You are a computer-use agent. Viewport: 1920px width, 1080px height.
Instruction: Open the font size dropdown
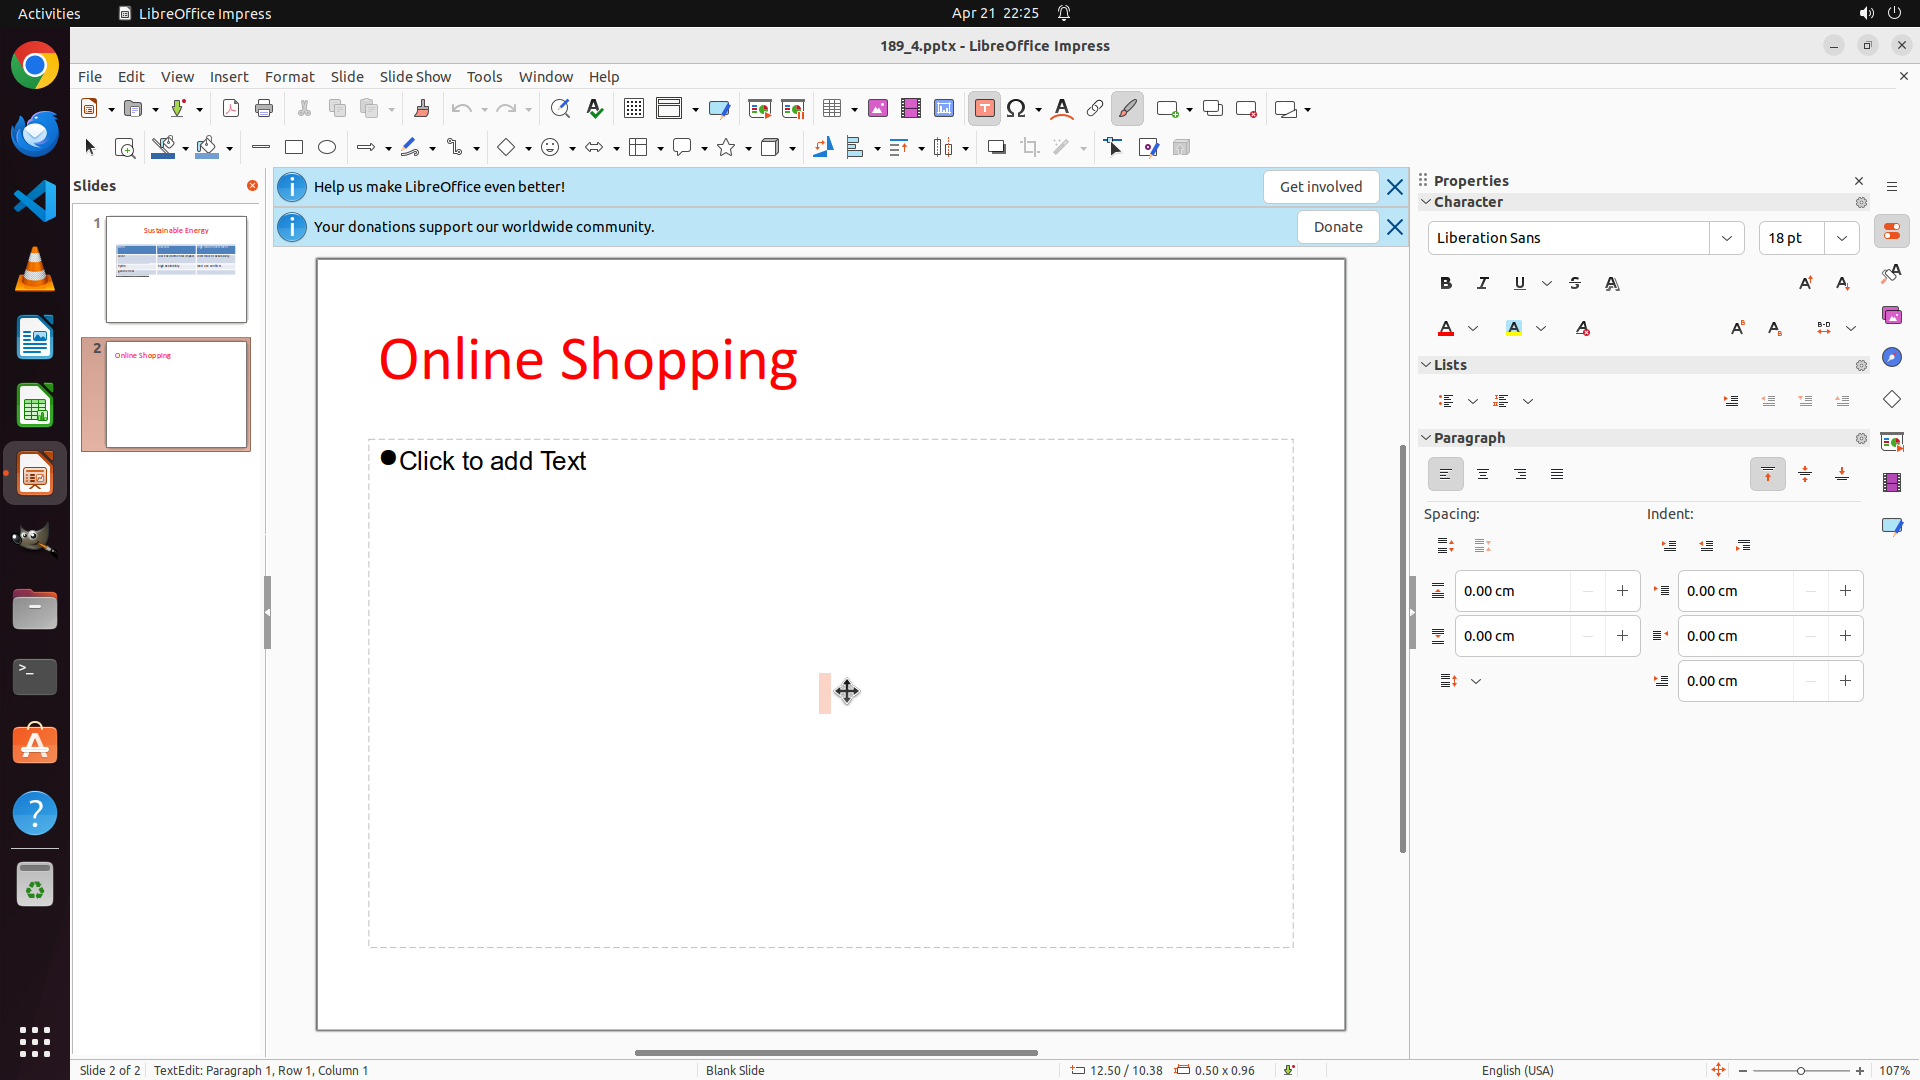[x=1842, y=238]
